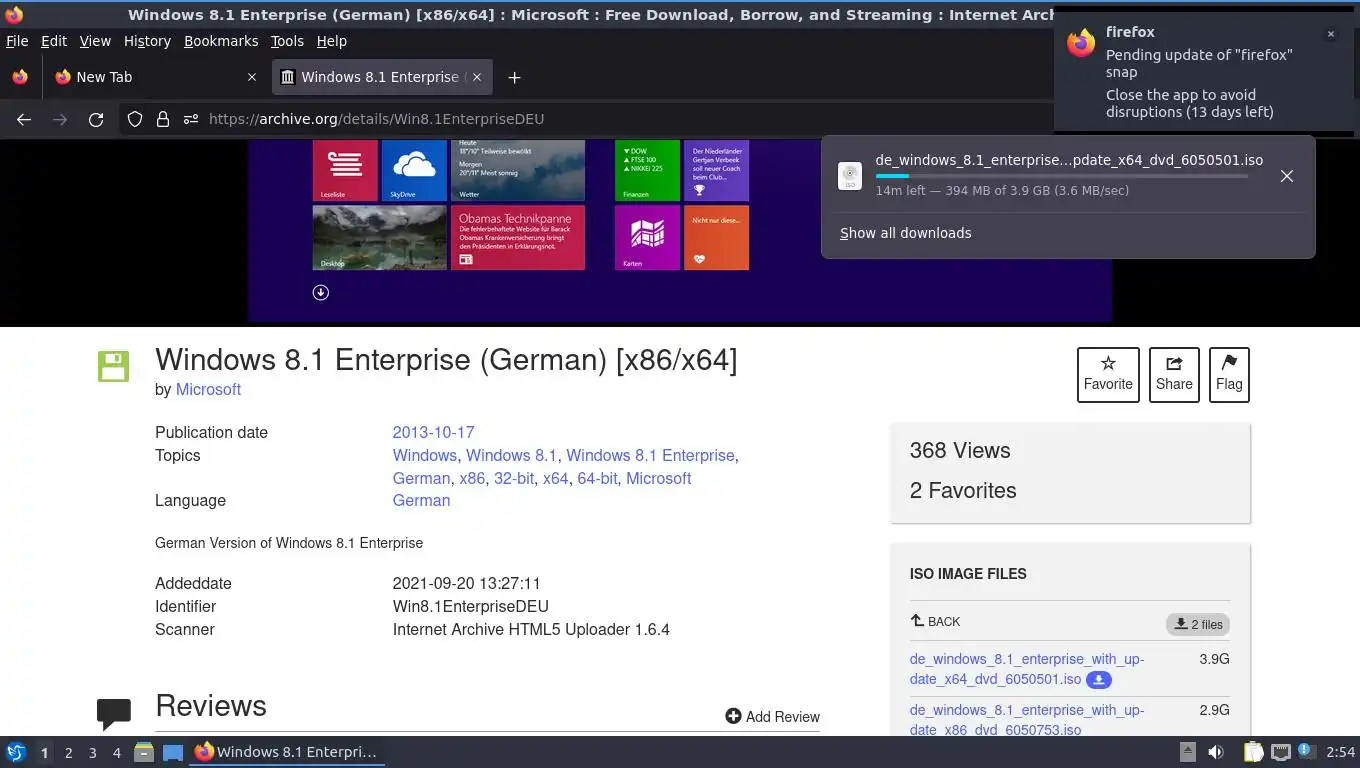Click Show all downloads

coord(906,233)
